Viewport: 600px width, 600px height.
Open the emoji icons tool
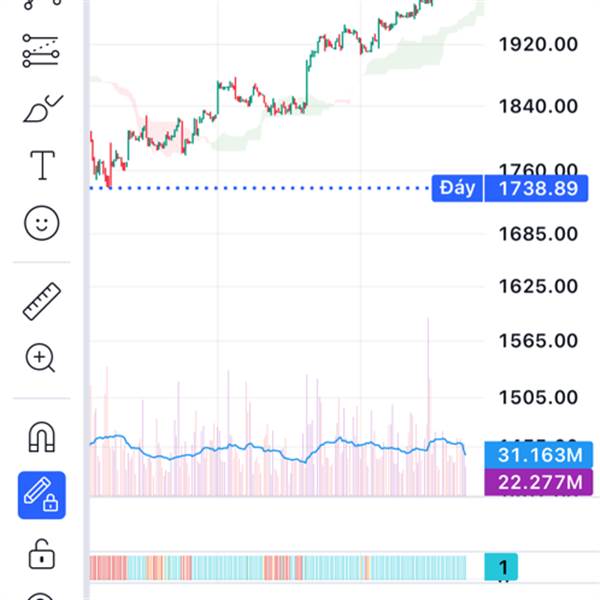click(x=41, y=222)
